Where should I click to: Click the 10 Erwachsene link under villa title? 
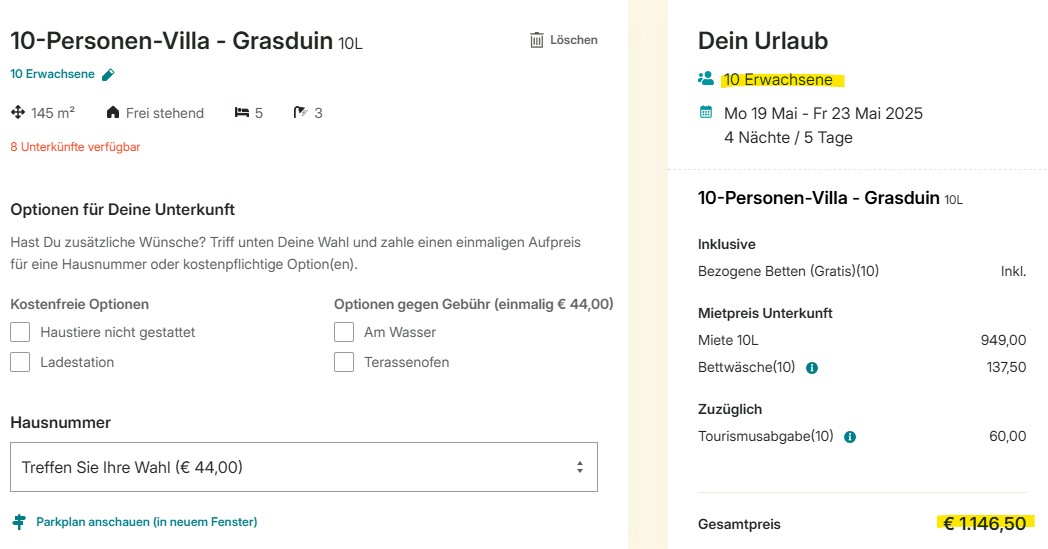52,74
